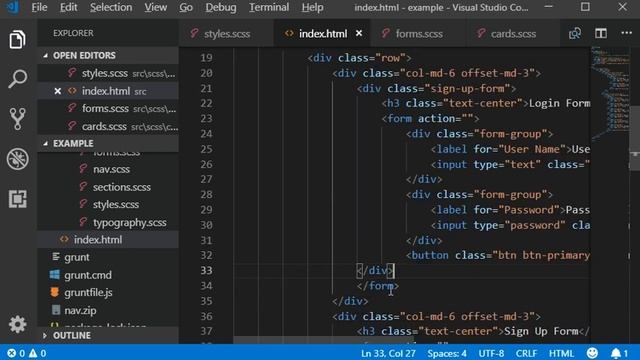Screen dimensions: 640x360
Task: Open index.html in the EXAMPLE tree
Action: point(108,240)
